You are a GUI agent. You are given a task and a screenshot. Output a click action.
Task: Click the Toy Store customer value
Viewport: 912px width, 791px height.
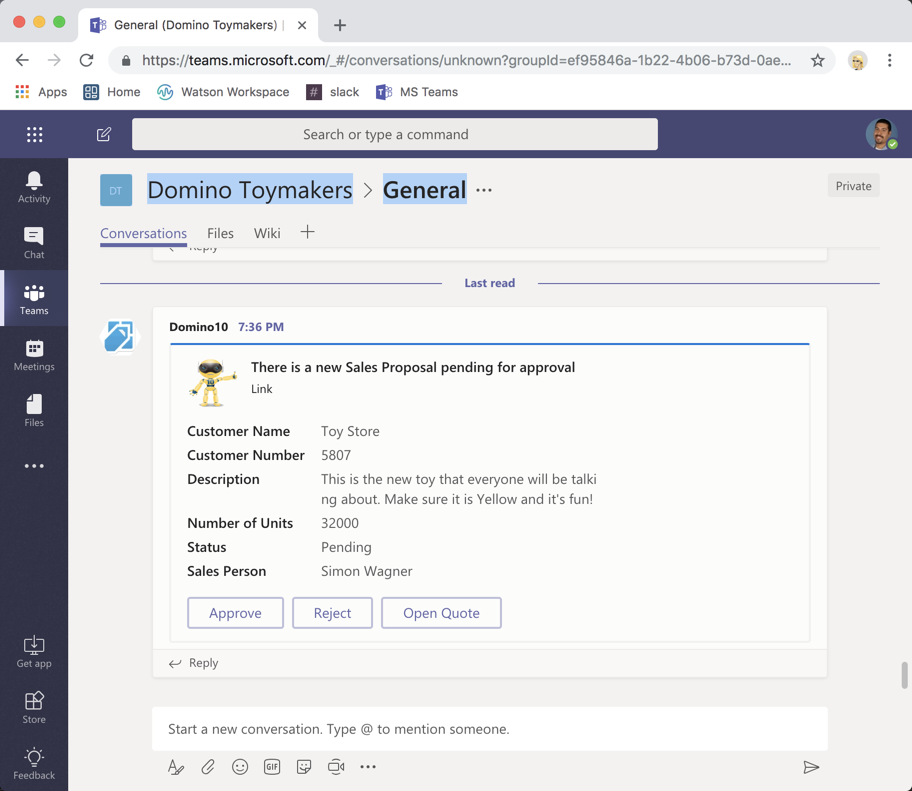(350, 431)
